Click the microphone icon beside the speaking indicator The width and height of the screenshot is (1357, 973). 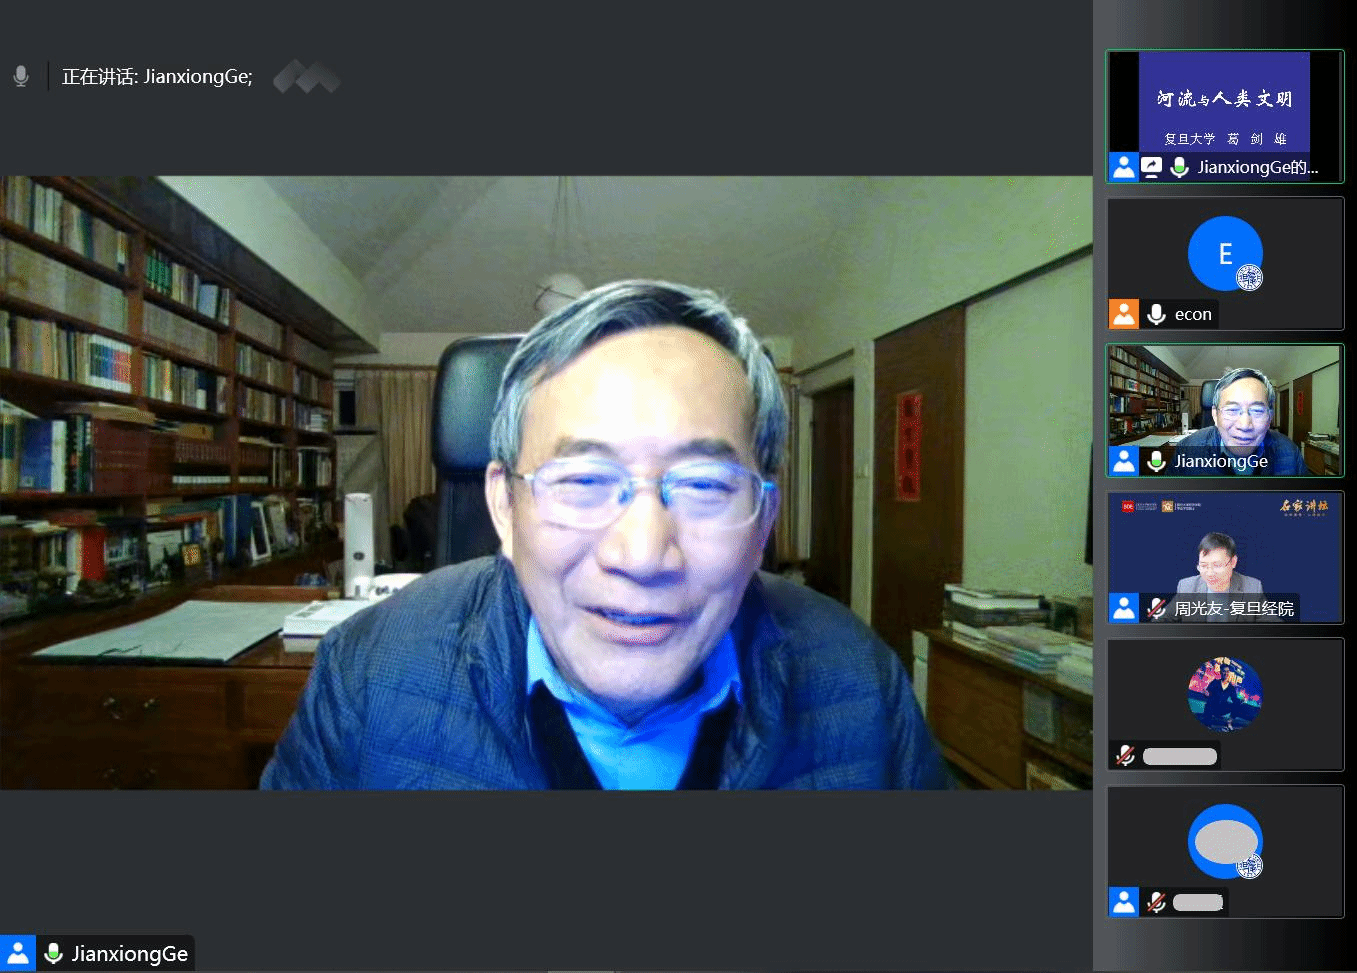21,76
